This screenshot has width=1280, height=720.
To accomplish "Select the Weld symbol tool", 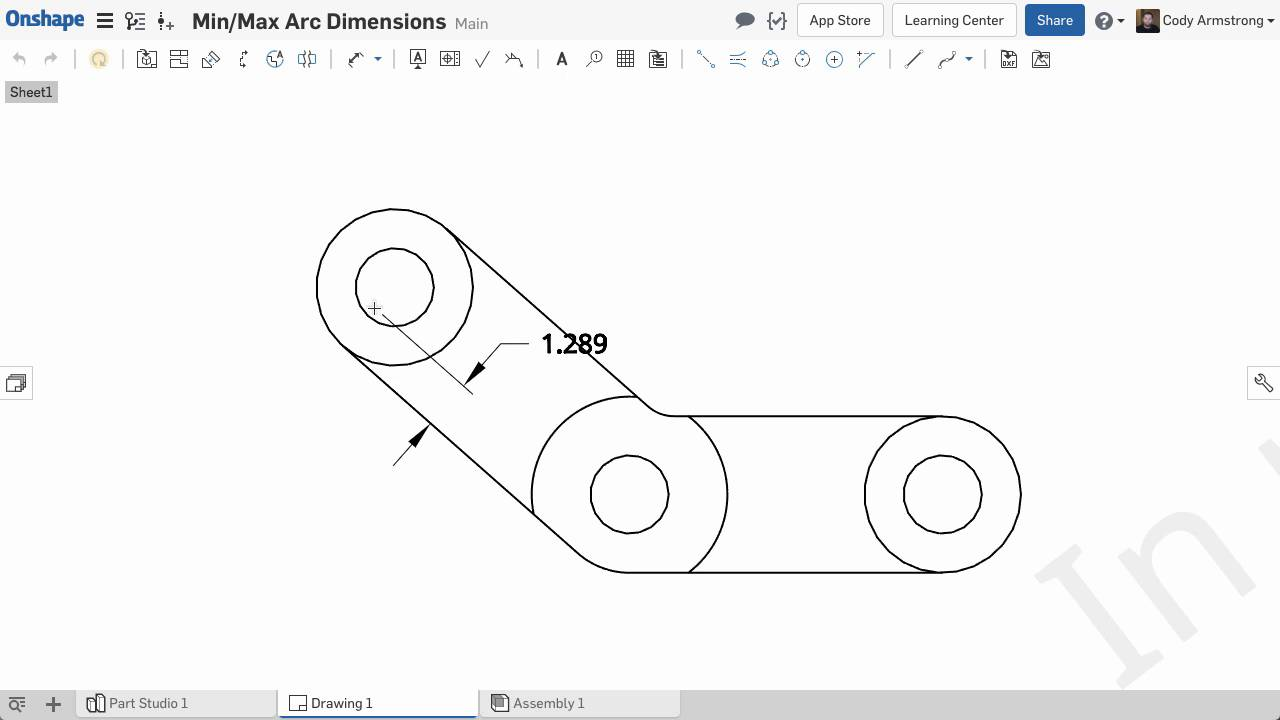I will click(514, 60).
